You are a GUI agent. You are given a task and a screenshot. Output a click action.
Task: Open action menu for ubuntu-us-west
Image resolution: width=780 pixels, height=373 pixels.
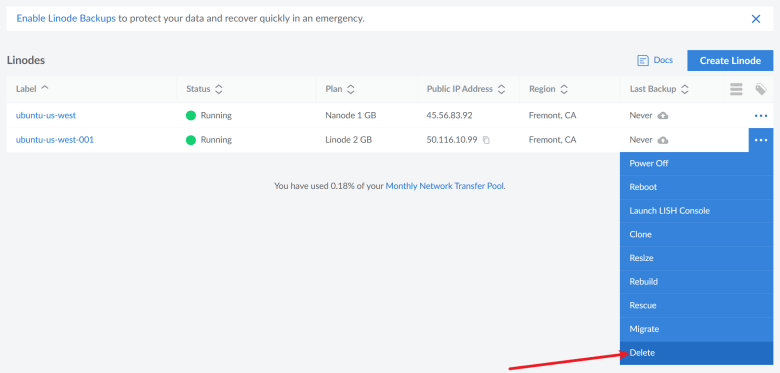tap(761, 116)
